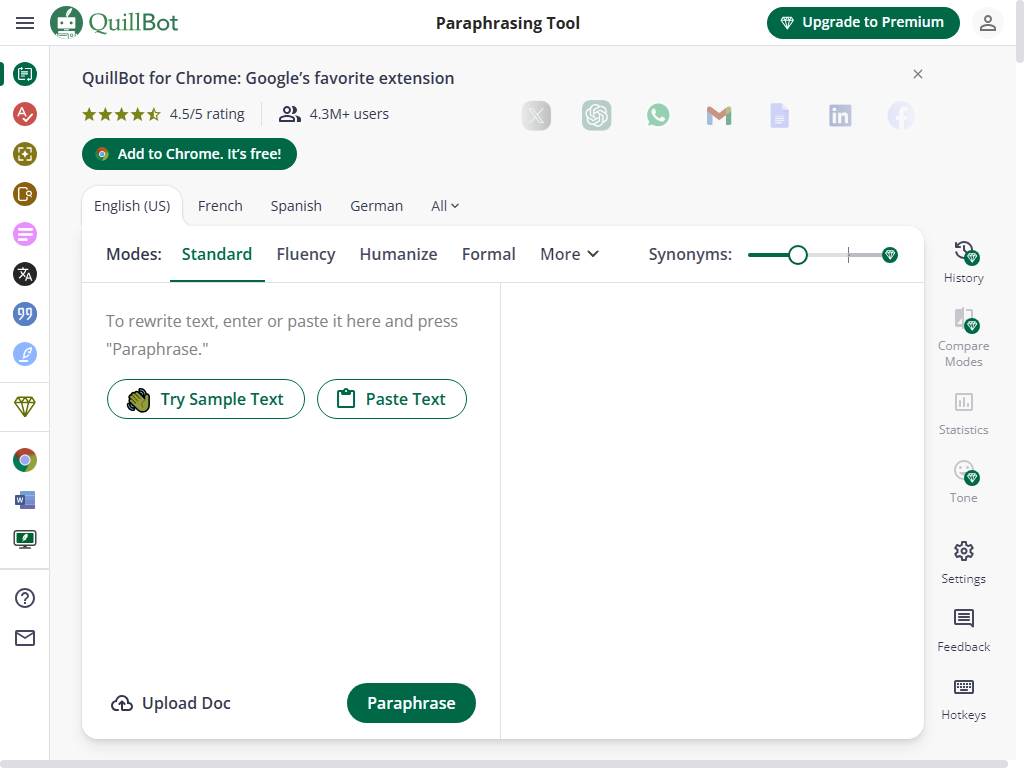The width and height of the screenshot is (1024, 768).
Task: Expand the All languages dropdown
Action: click(x=445, y=206)
